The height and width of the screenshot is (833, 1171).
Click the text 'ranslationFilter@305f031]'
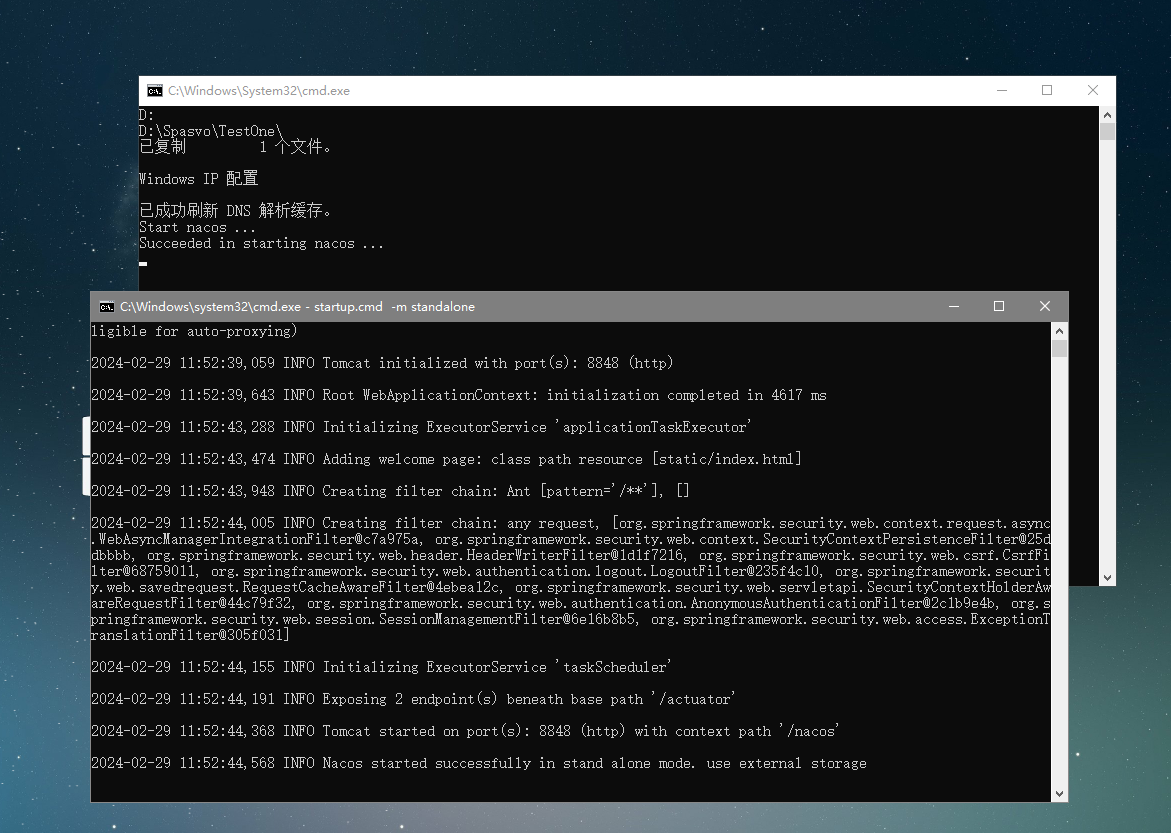click(x=190, y=635)
